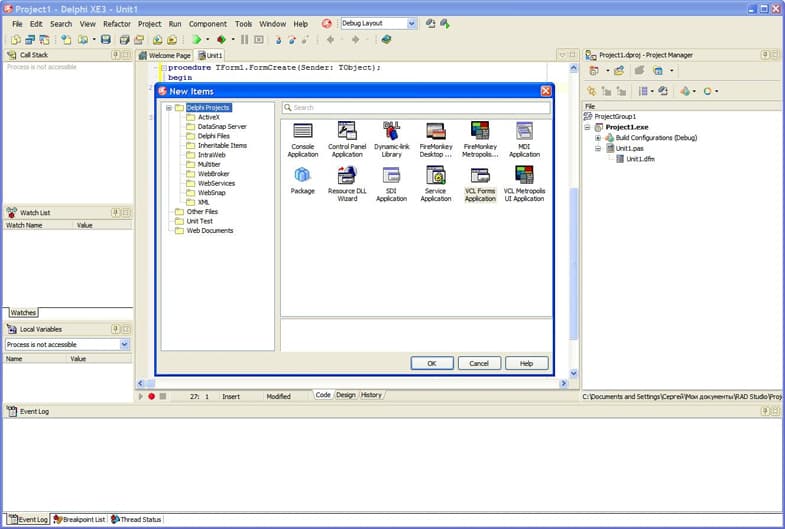Screen dimensions: 785x529
Task: Click the help book toolbar icon
Action: pos(386,40)
